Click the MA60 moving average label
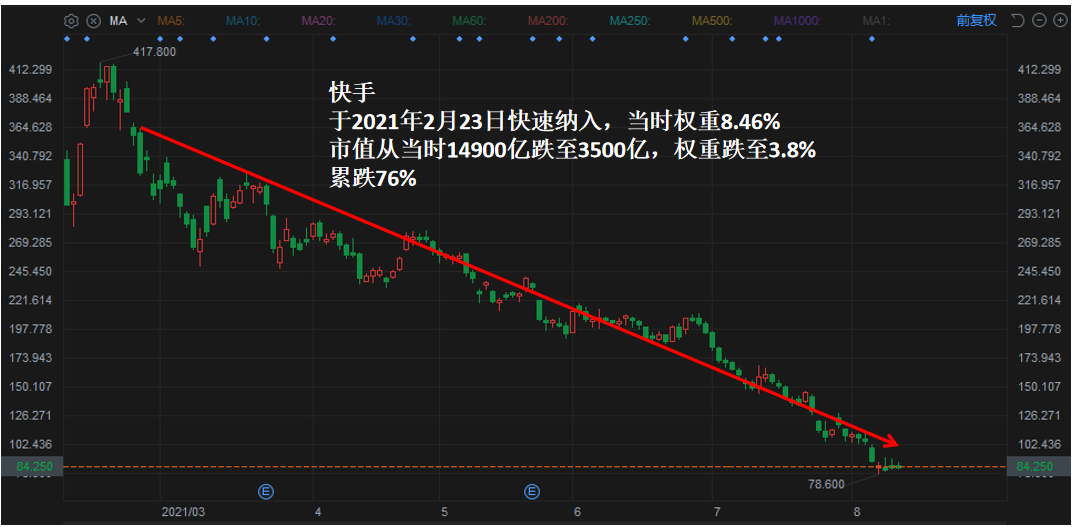Screen dimensions: 1074x527 (x=469, y=21)
